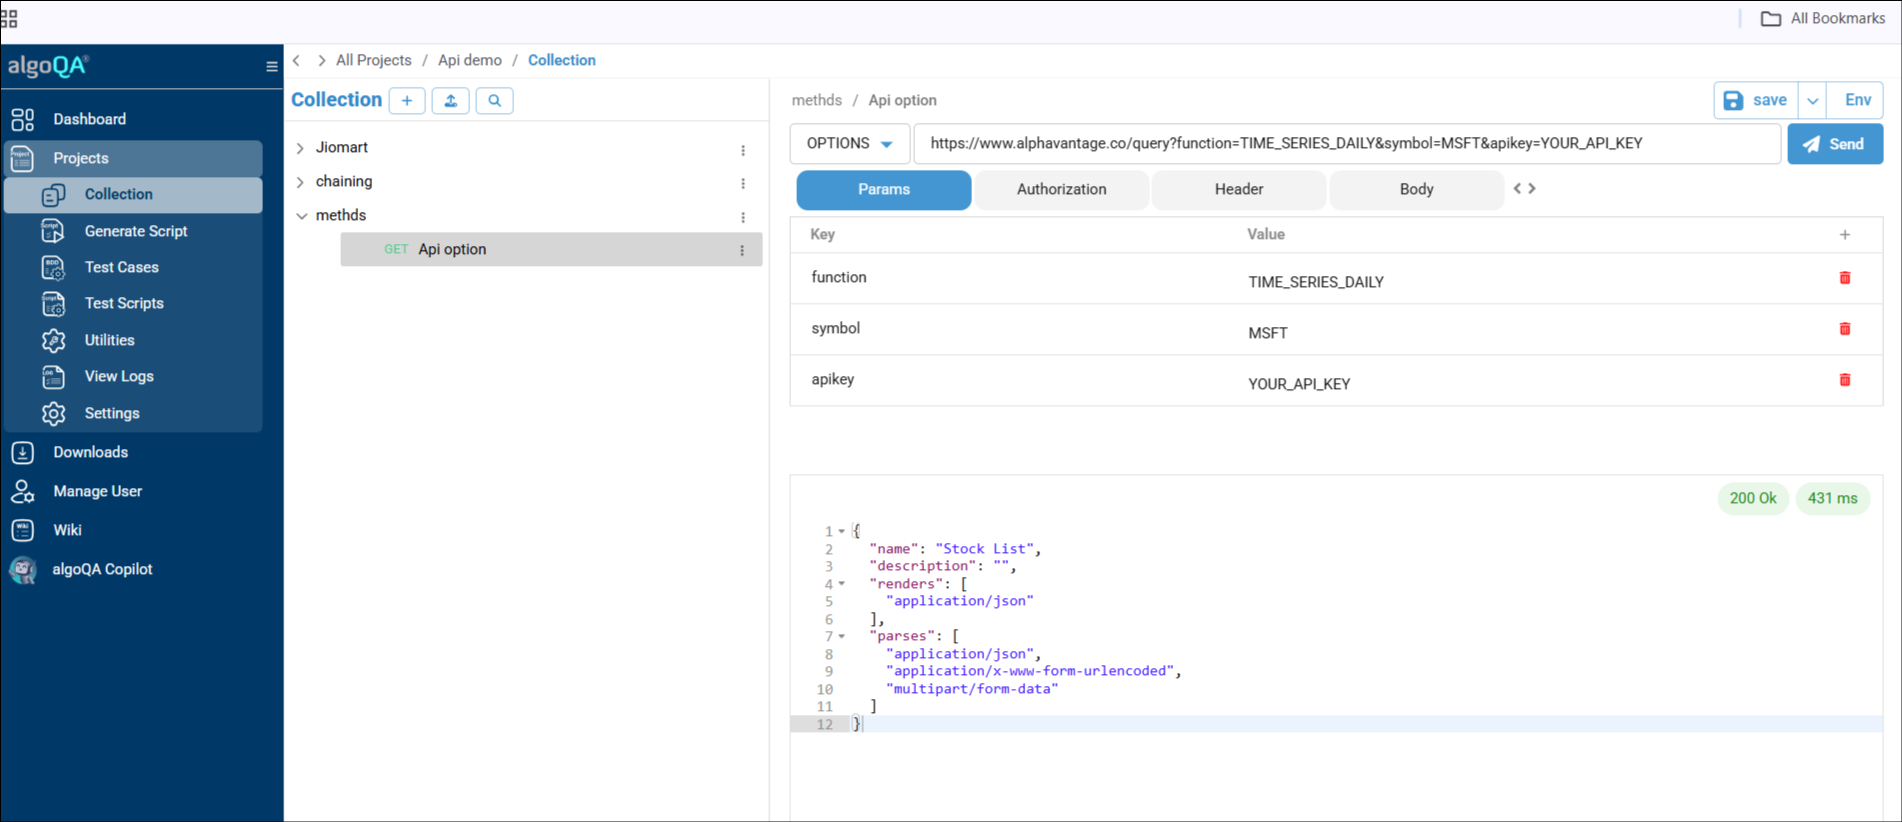Click the Projects sidebar icon
This screenshot has height=822, width=1902.
click(x=23, y=158)
